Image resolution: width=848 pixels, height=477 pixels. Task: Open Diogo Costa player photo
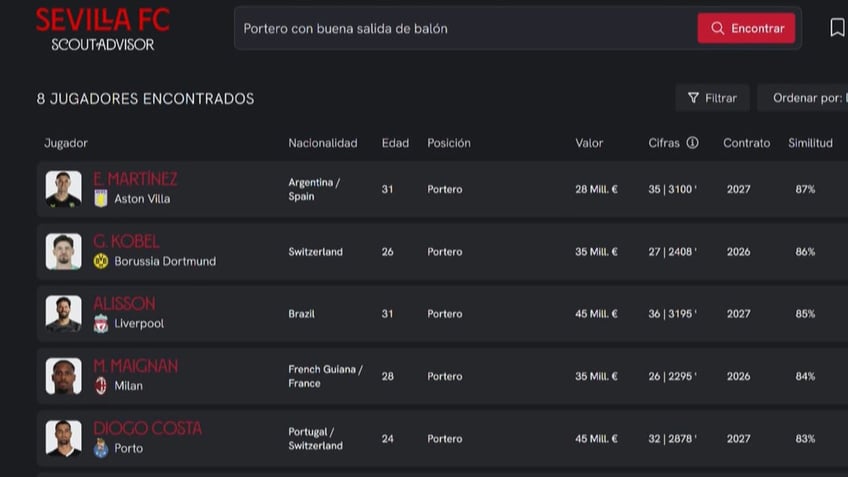tap(63, 439)
